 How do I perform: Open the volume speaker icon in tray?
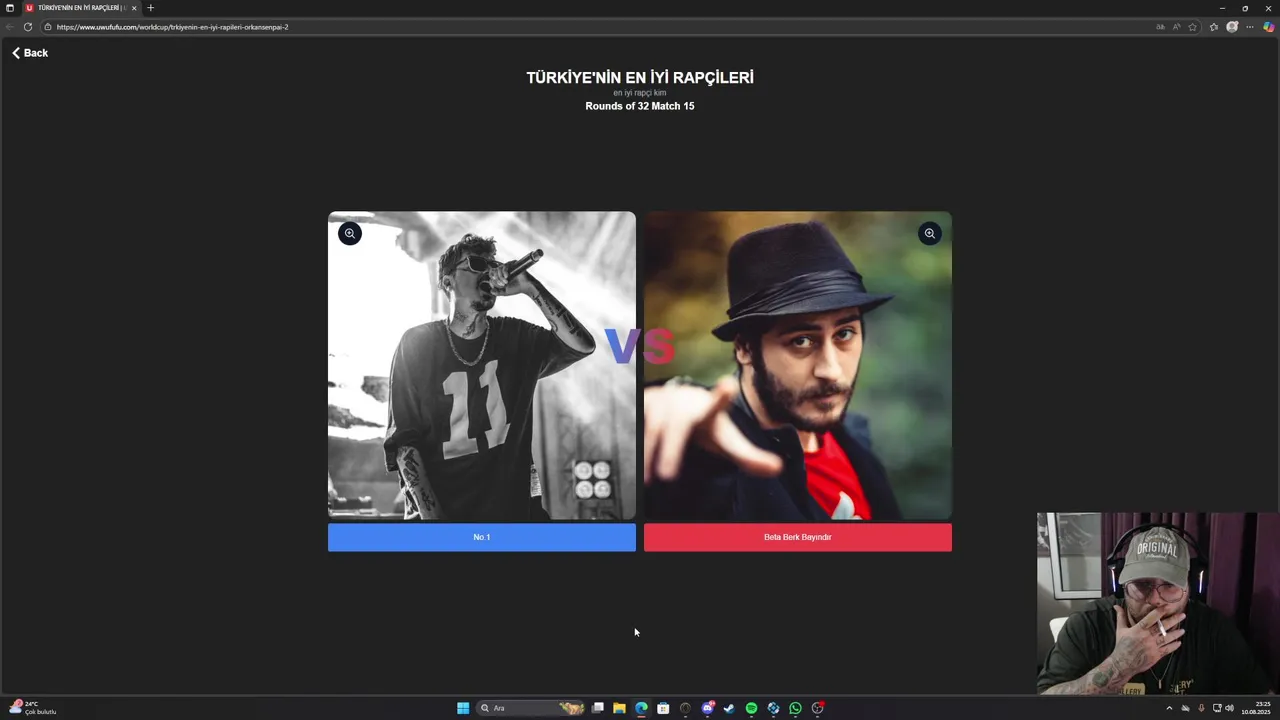[1229, 708]
